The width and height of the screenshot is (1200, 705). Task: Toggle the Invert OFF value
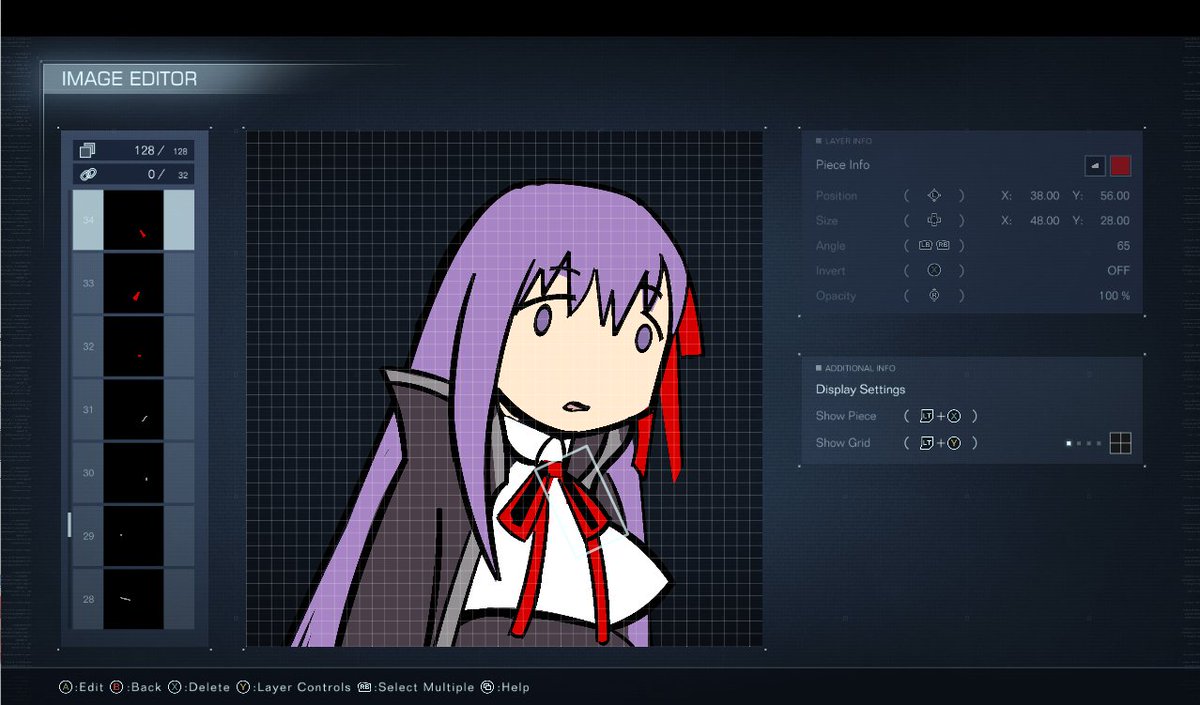(x=1118, y=271)
